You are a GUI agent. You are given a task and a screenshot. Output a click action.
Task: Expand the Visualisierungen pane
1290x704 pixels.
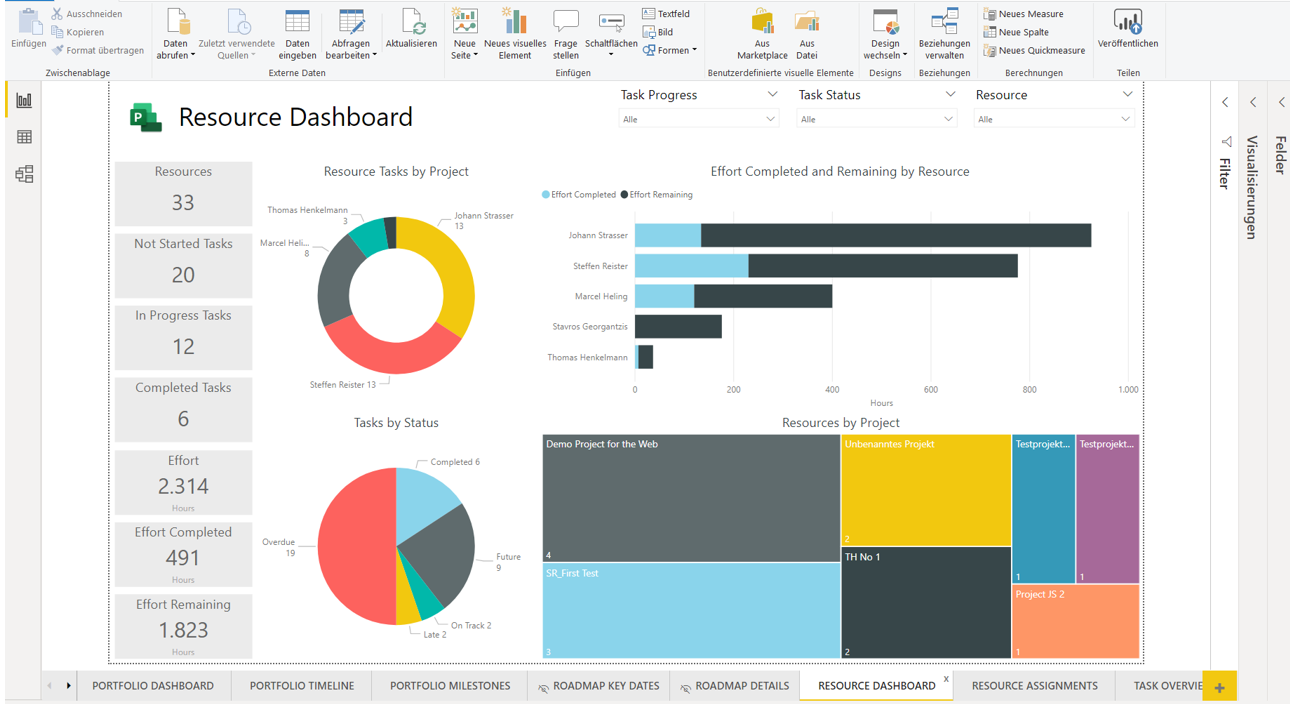point(1253,102)
